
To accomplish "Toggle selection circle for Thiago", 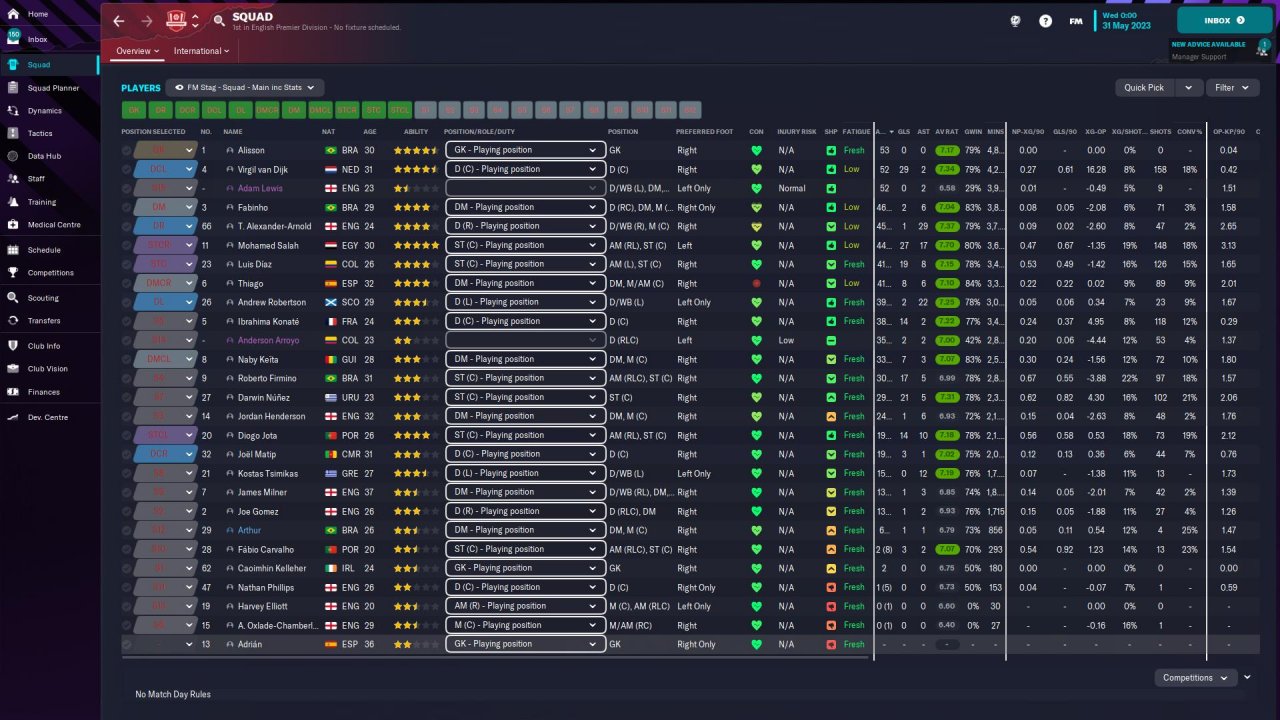I will tap(127, 283).
